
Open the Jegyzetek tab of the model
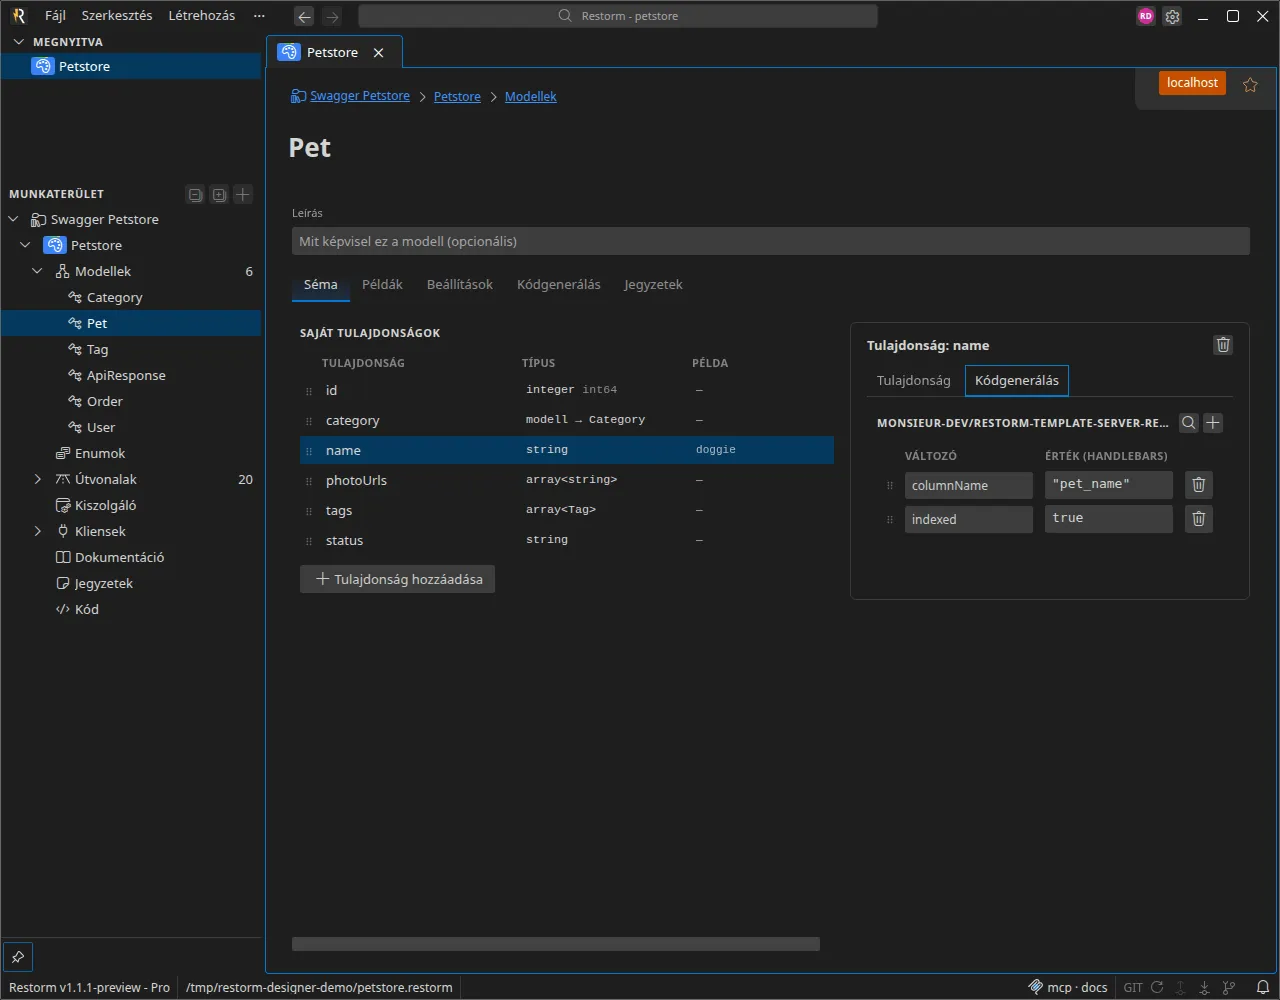coord(653,285)
